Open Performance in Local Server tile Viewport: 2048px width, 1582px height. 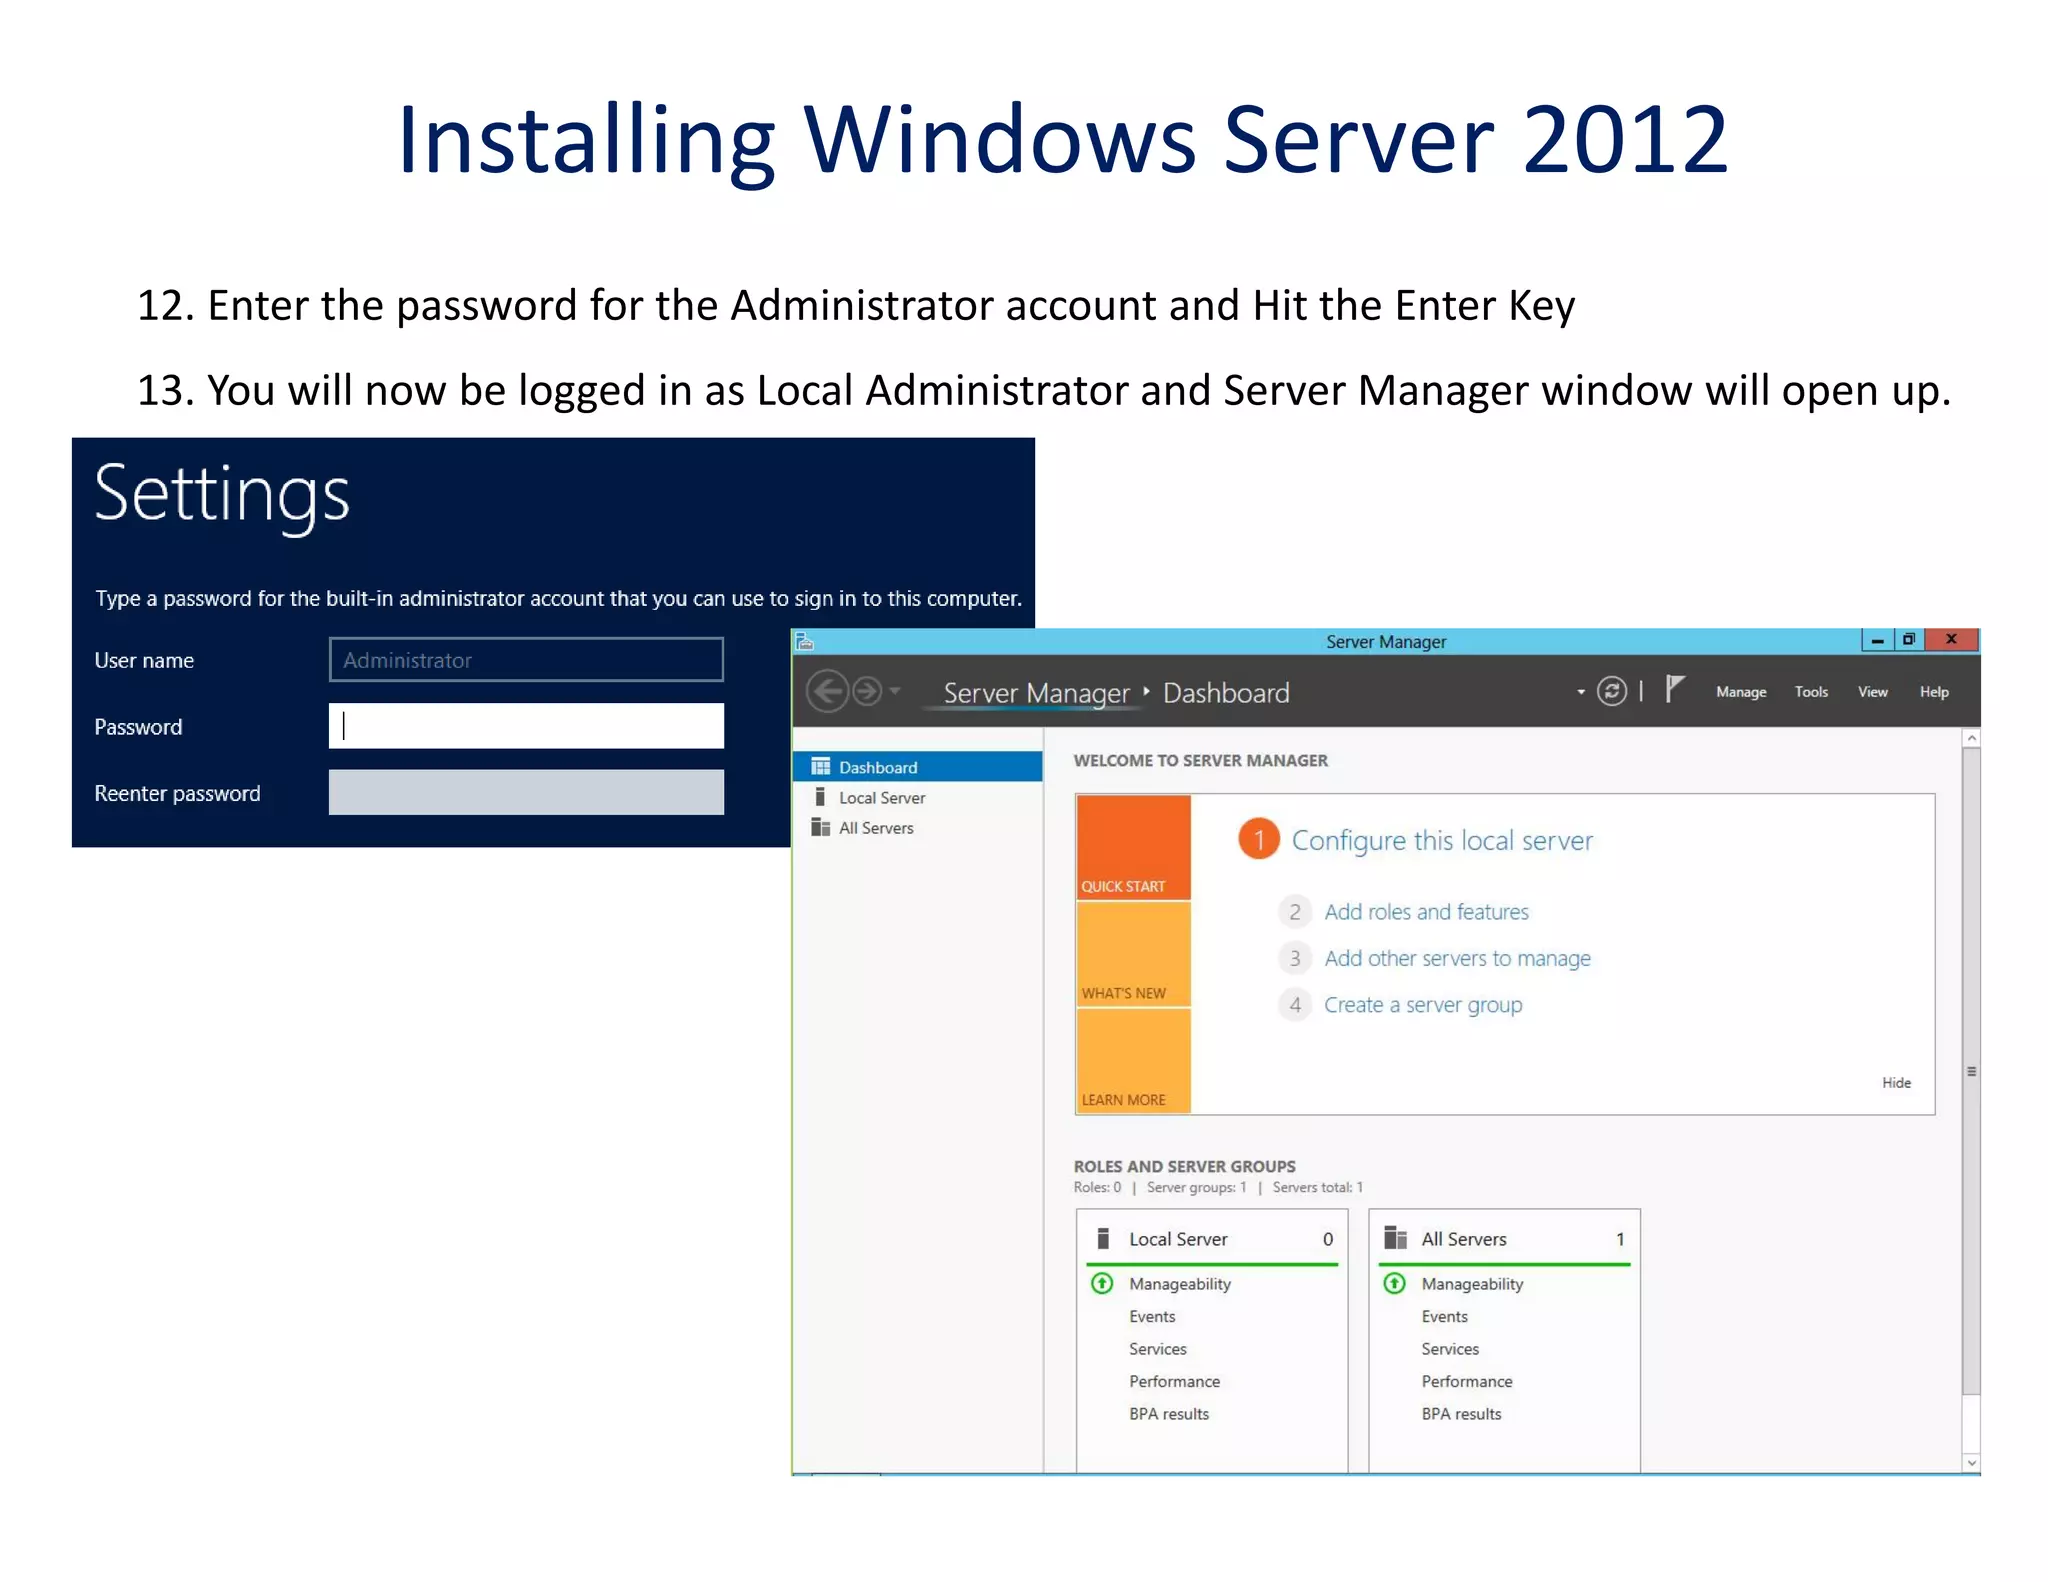1174,1381
